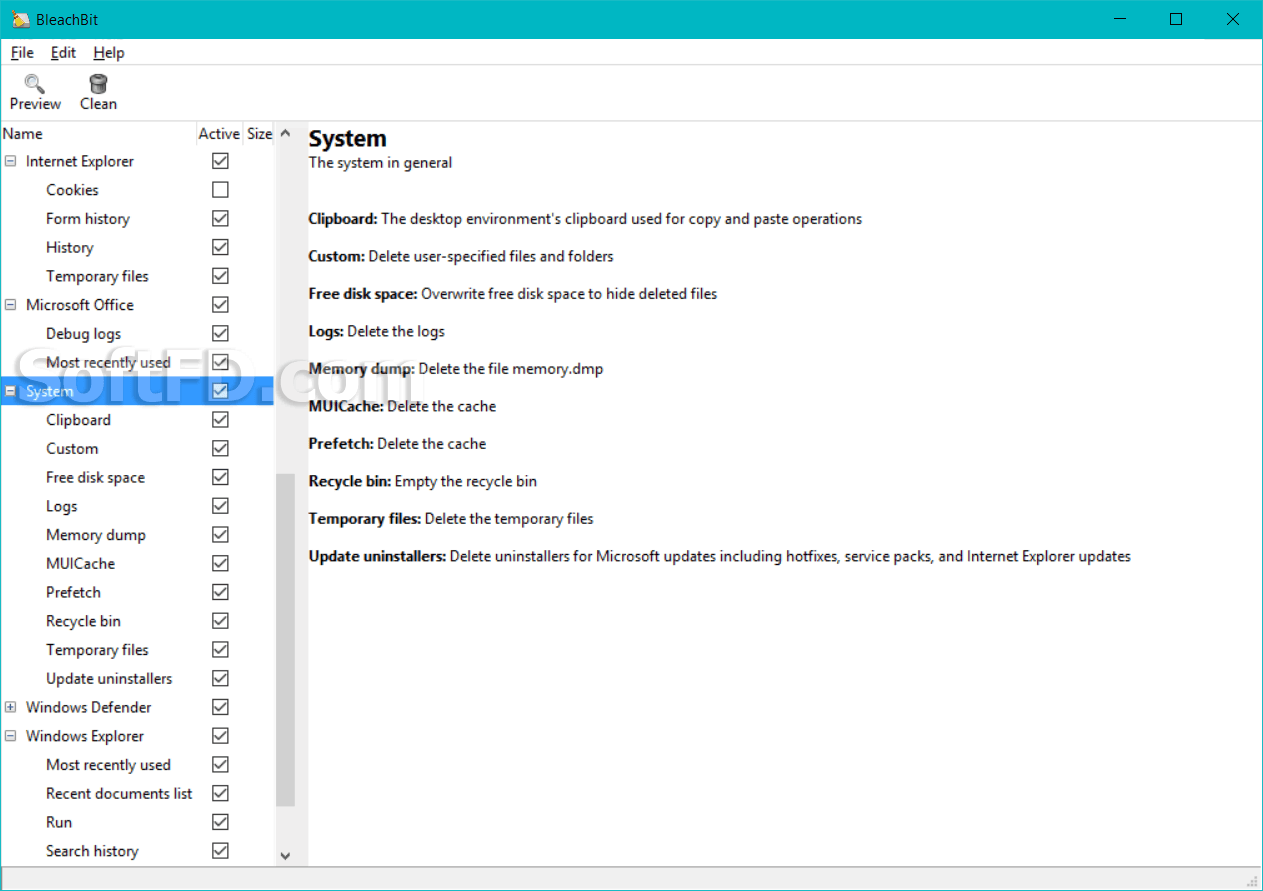Click the tree vertical scrollbar thumb

(285, 640)
